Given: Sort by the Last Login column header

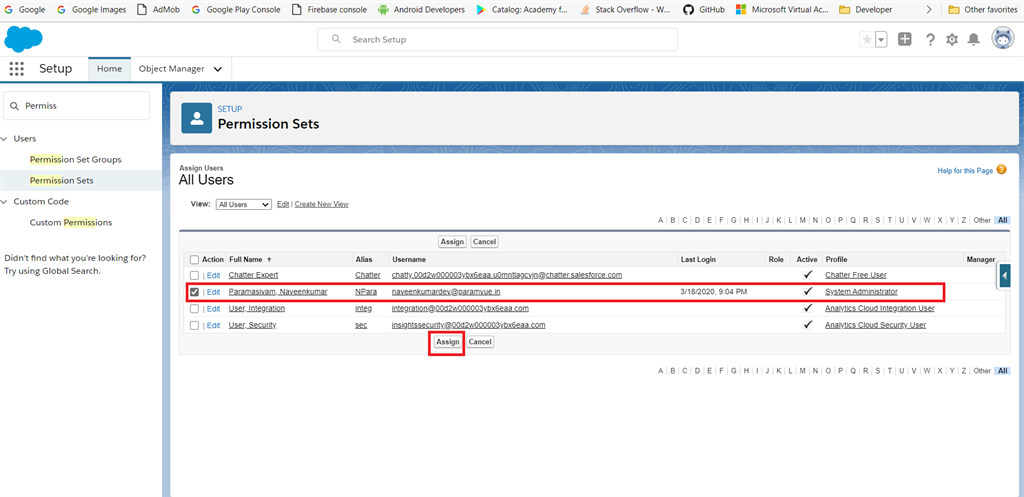Looking at the screenshot, I should coord(698,259).
